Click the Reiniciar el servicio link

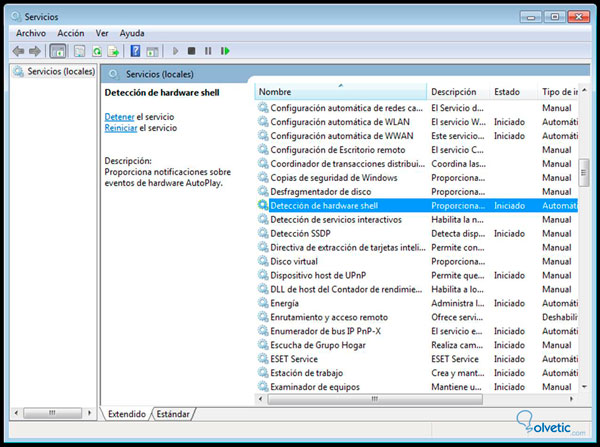[x=121, y=128]
